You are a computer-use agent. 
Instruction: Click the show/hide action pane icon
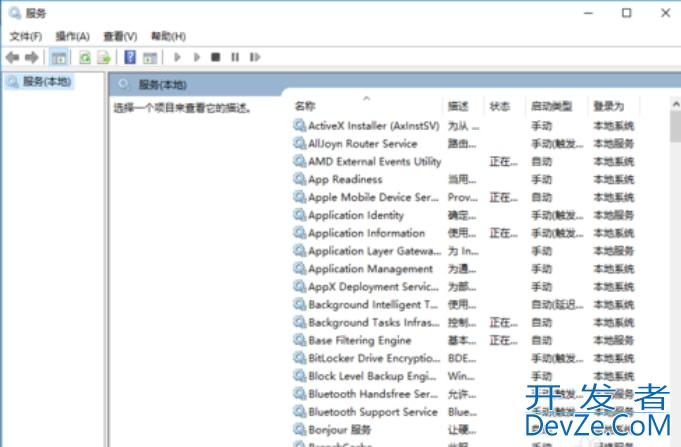pyautogui.click(x=150, y=57)
